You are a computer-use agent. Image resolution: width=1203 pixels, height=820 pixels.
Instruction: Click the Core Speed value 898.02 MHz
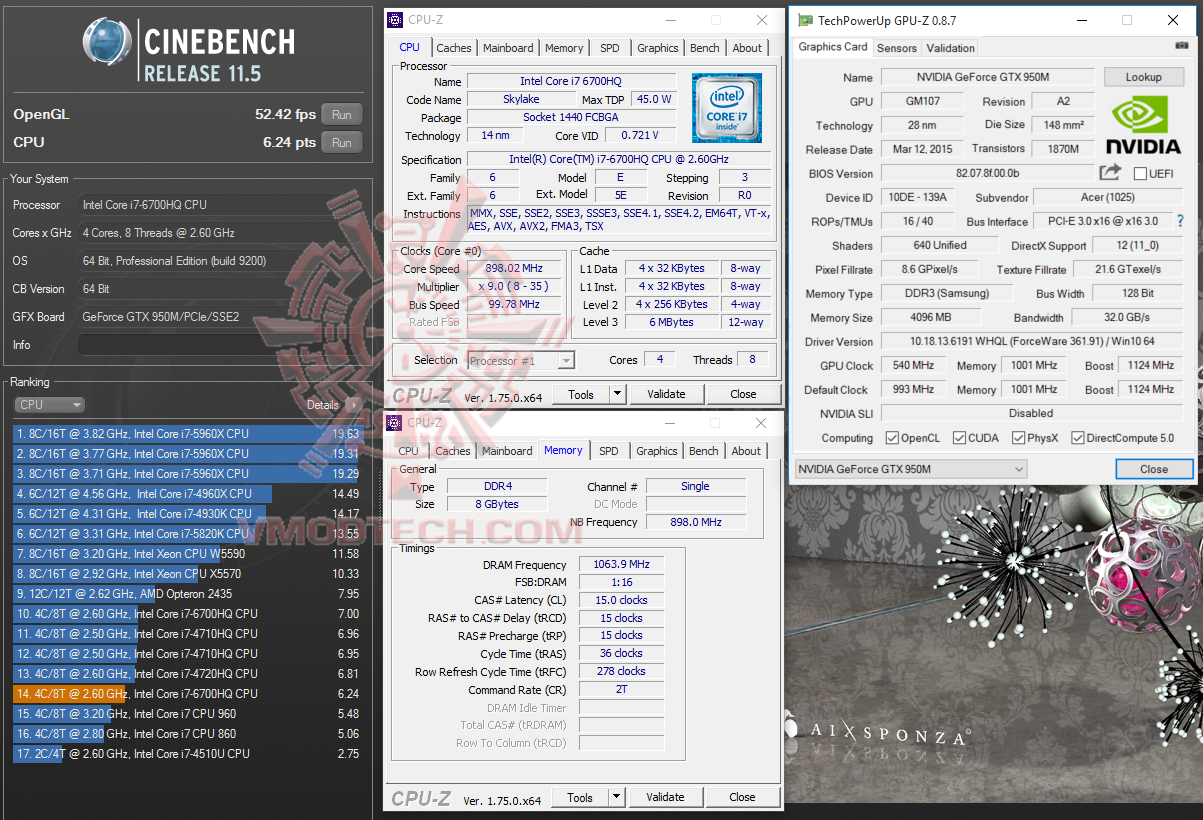(514, 269)
